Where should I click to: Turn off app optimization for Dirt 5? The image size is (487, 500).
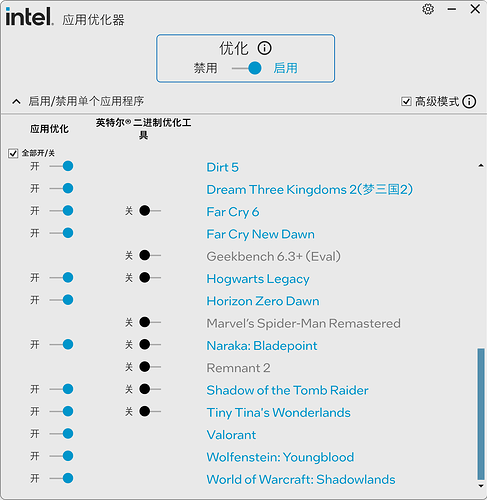(61, 166)
